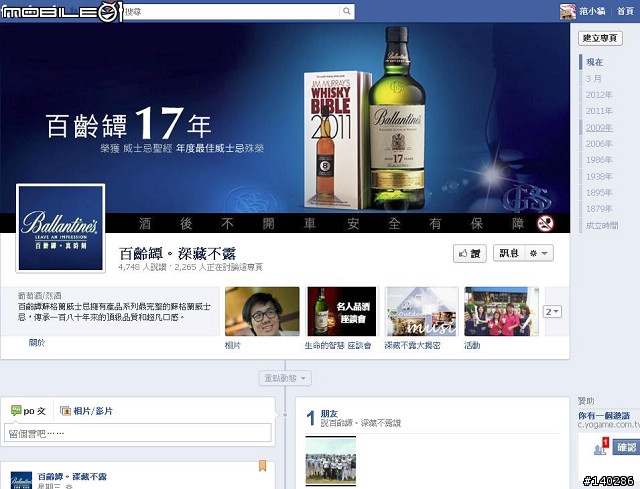Open 范小編 profile avatar in top bar

pos(568,11)
